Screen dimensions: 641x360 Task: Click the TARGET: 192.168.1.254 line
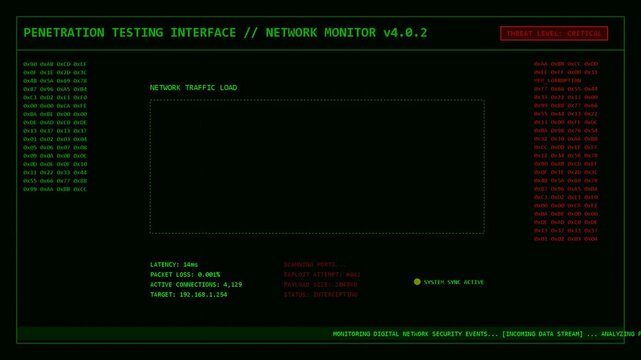188,295
